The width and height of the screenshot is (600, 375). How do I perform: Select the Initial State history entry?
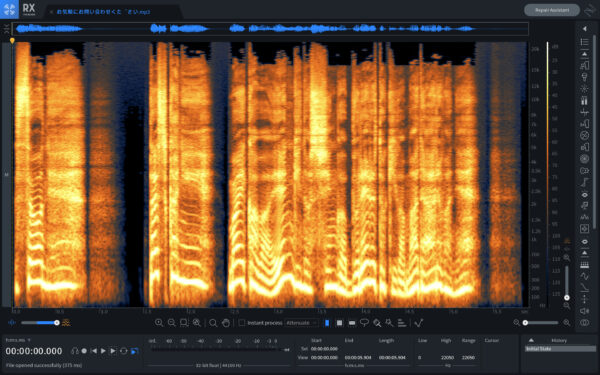[x=560, y=349]
